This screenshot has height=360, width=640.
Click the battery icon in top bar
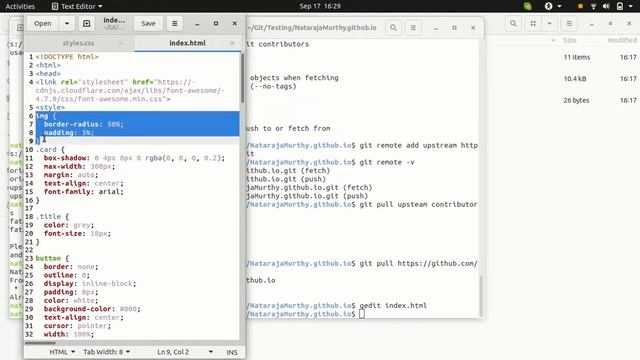(x=620, y=6)
